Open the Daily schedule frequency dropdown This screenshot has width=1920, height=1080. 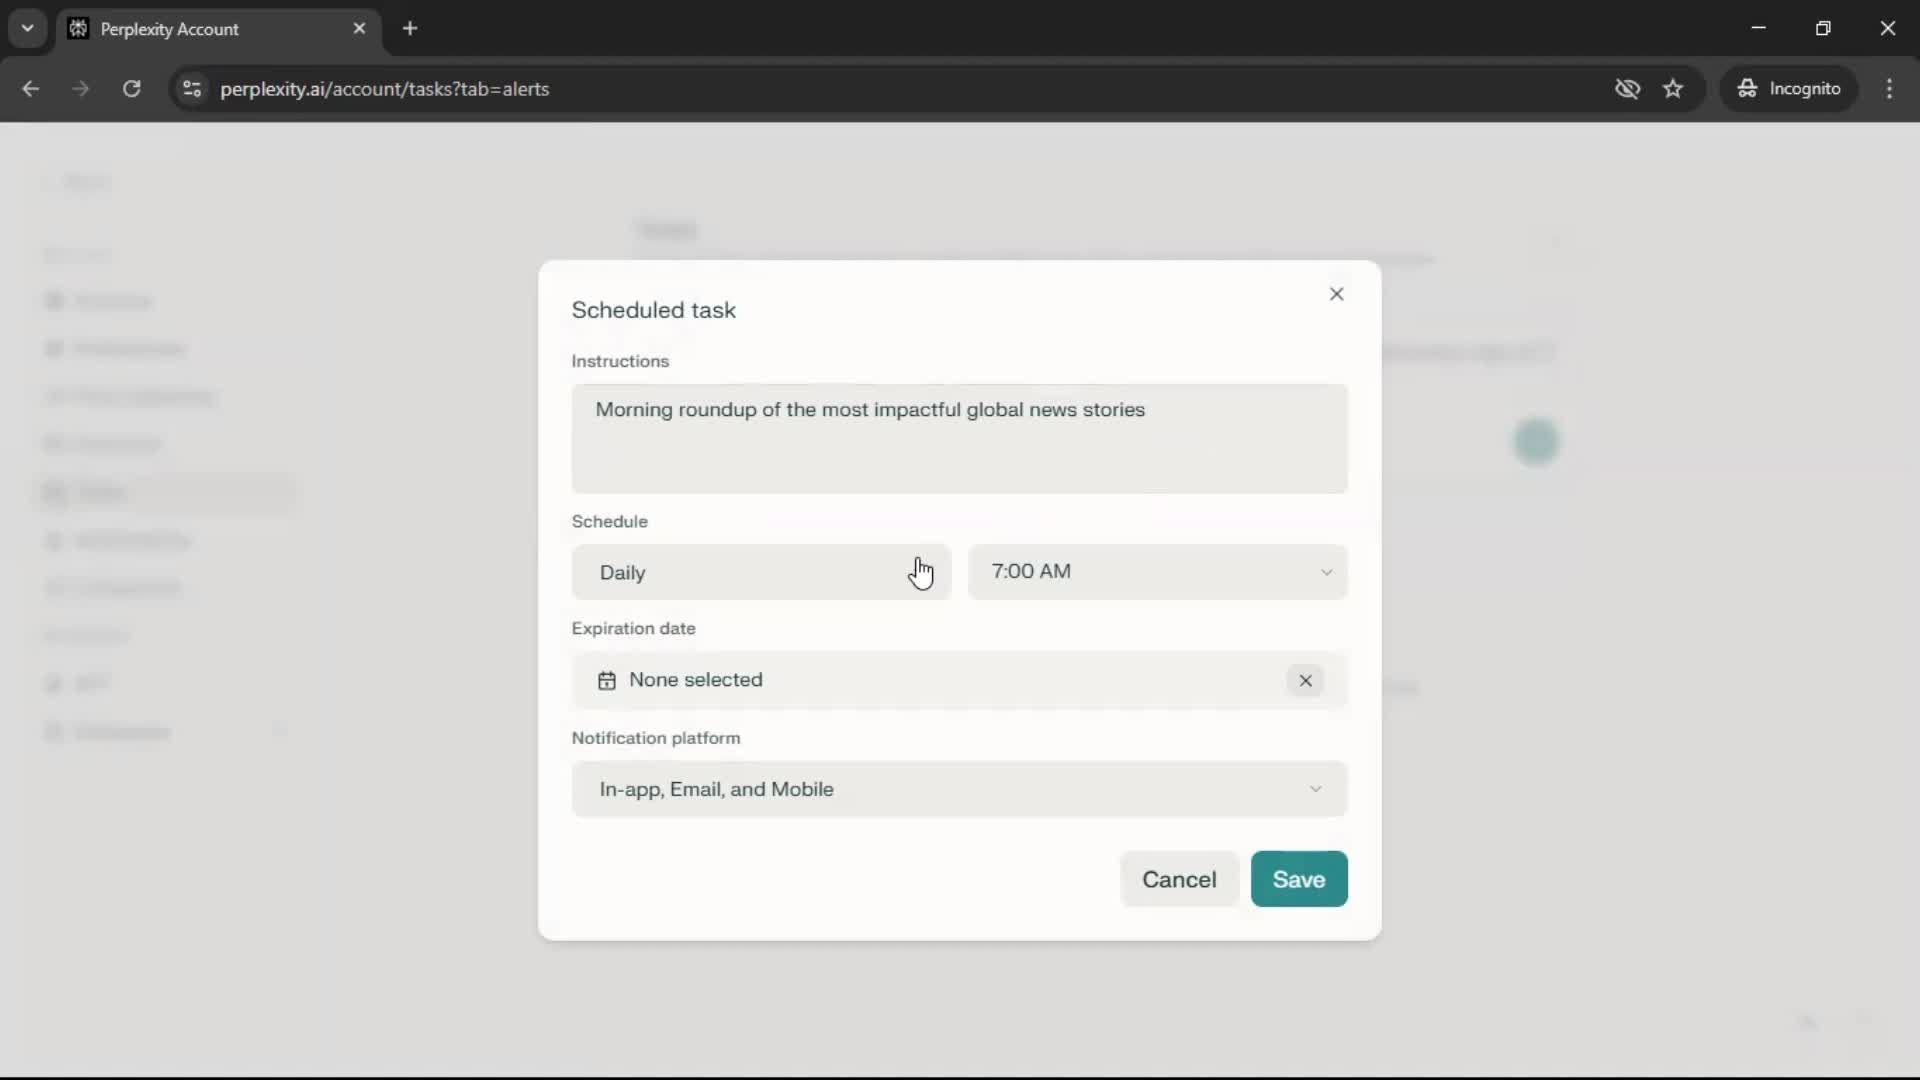(x=760, y=572)
